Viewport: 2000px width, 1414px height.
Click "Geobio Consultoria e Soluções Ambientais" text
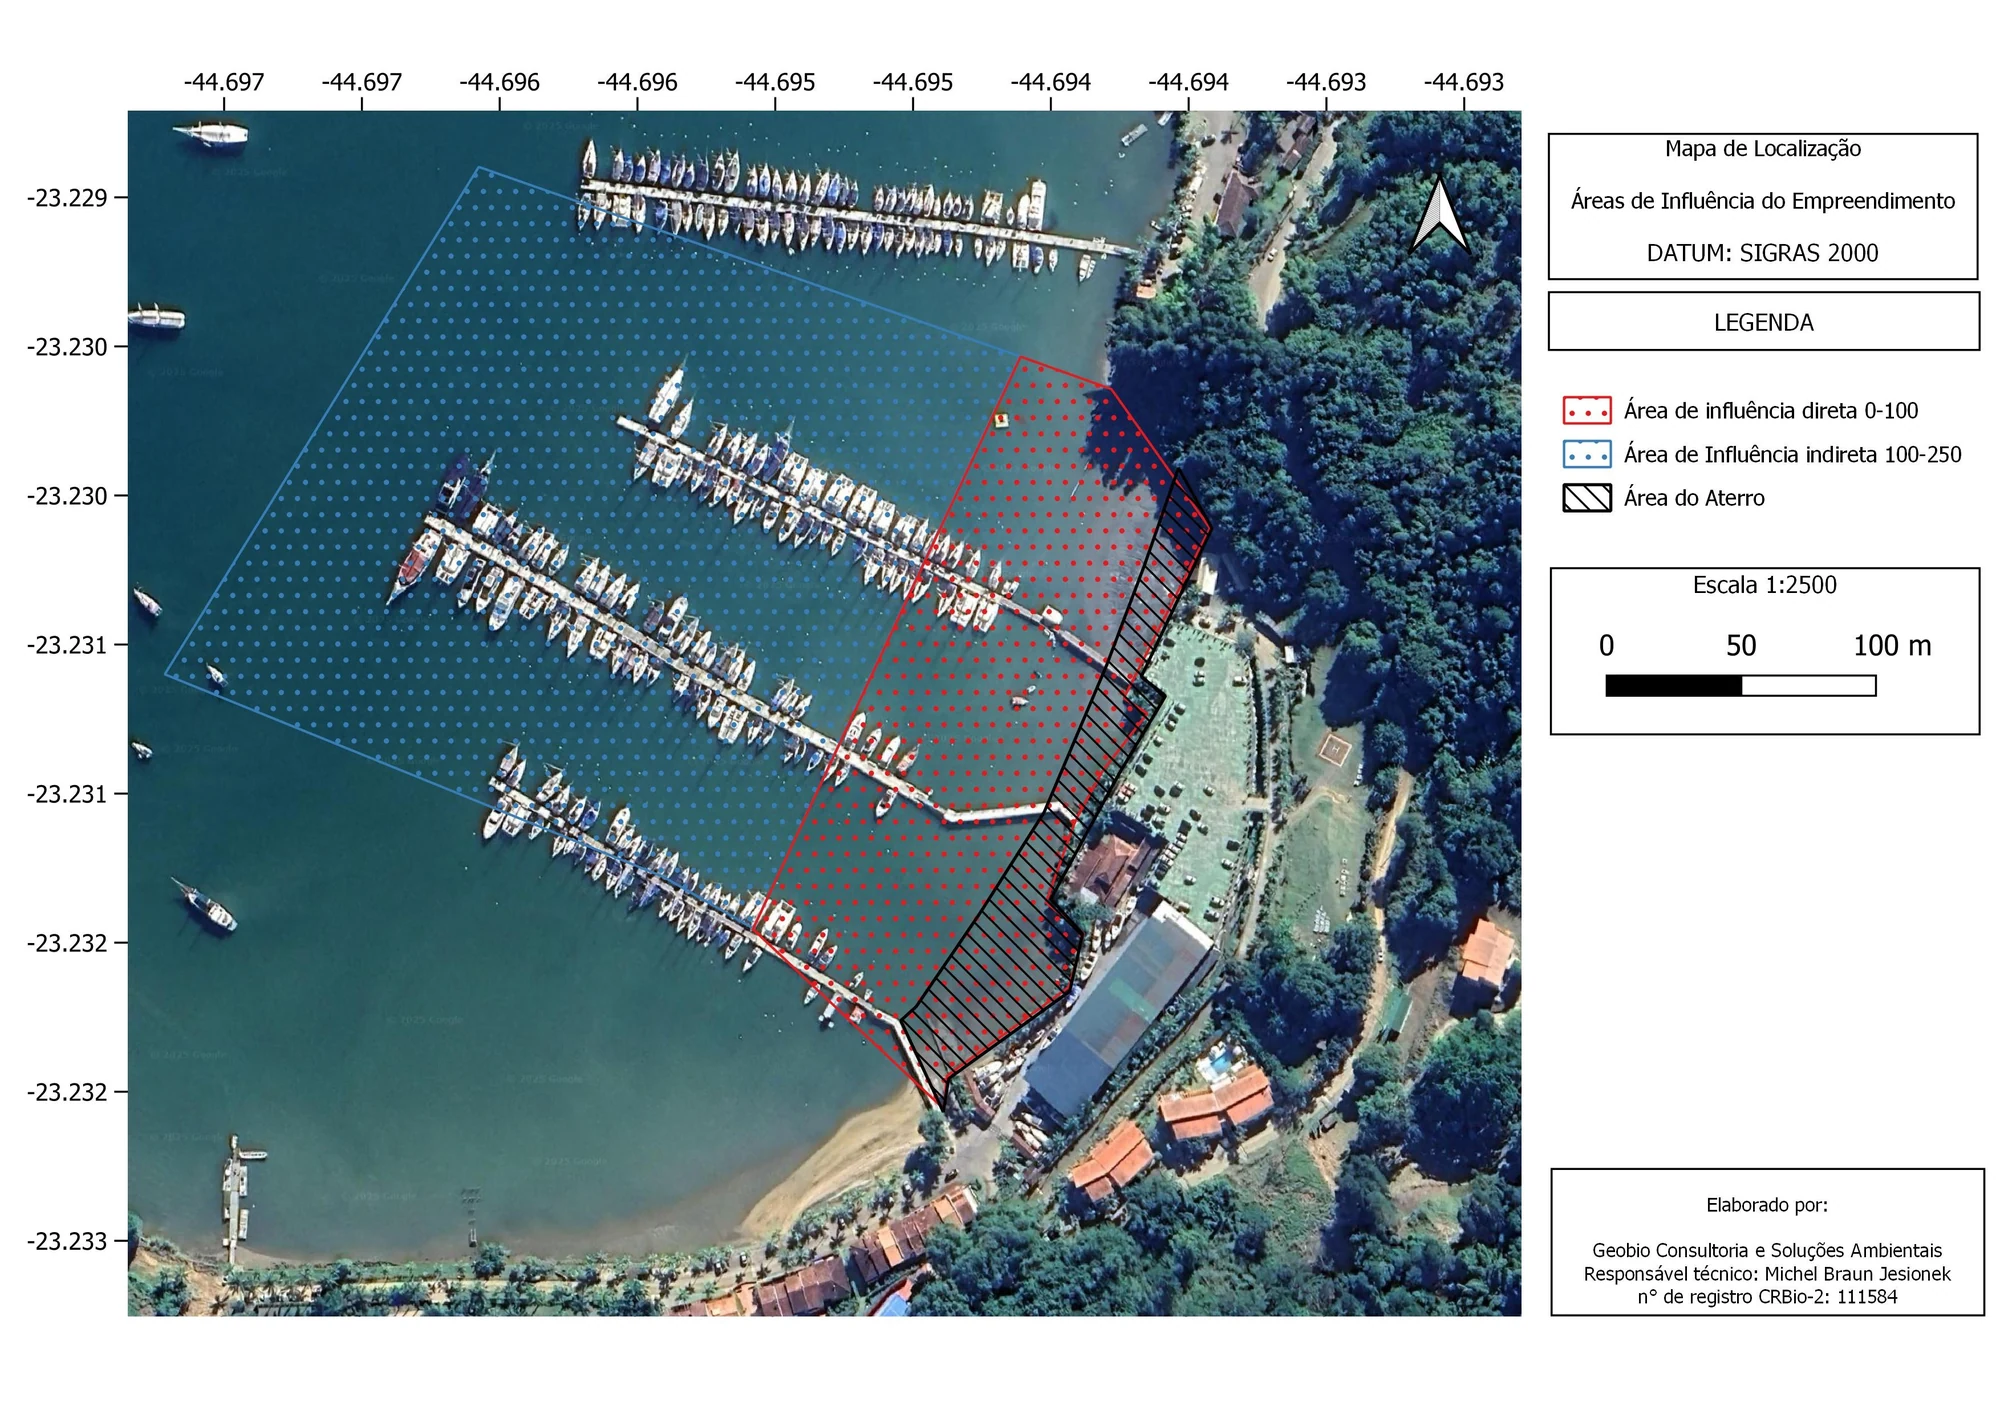(x=1767, y=1250)
